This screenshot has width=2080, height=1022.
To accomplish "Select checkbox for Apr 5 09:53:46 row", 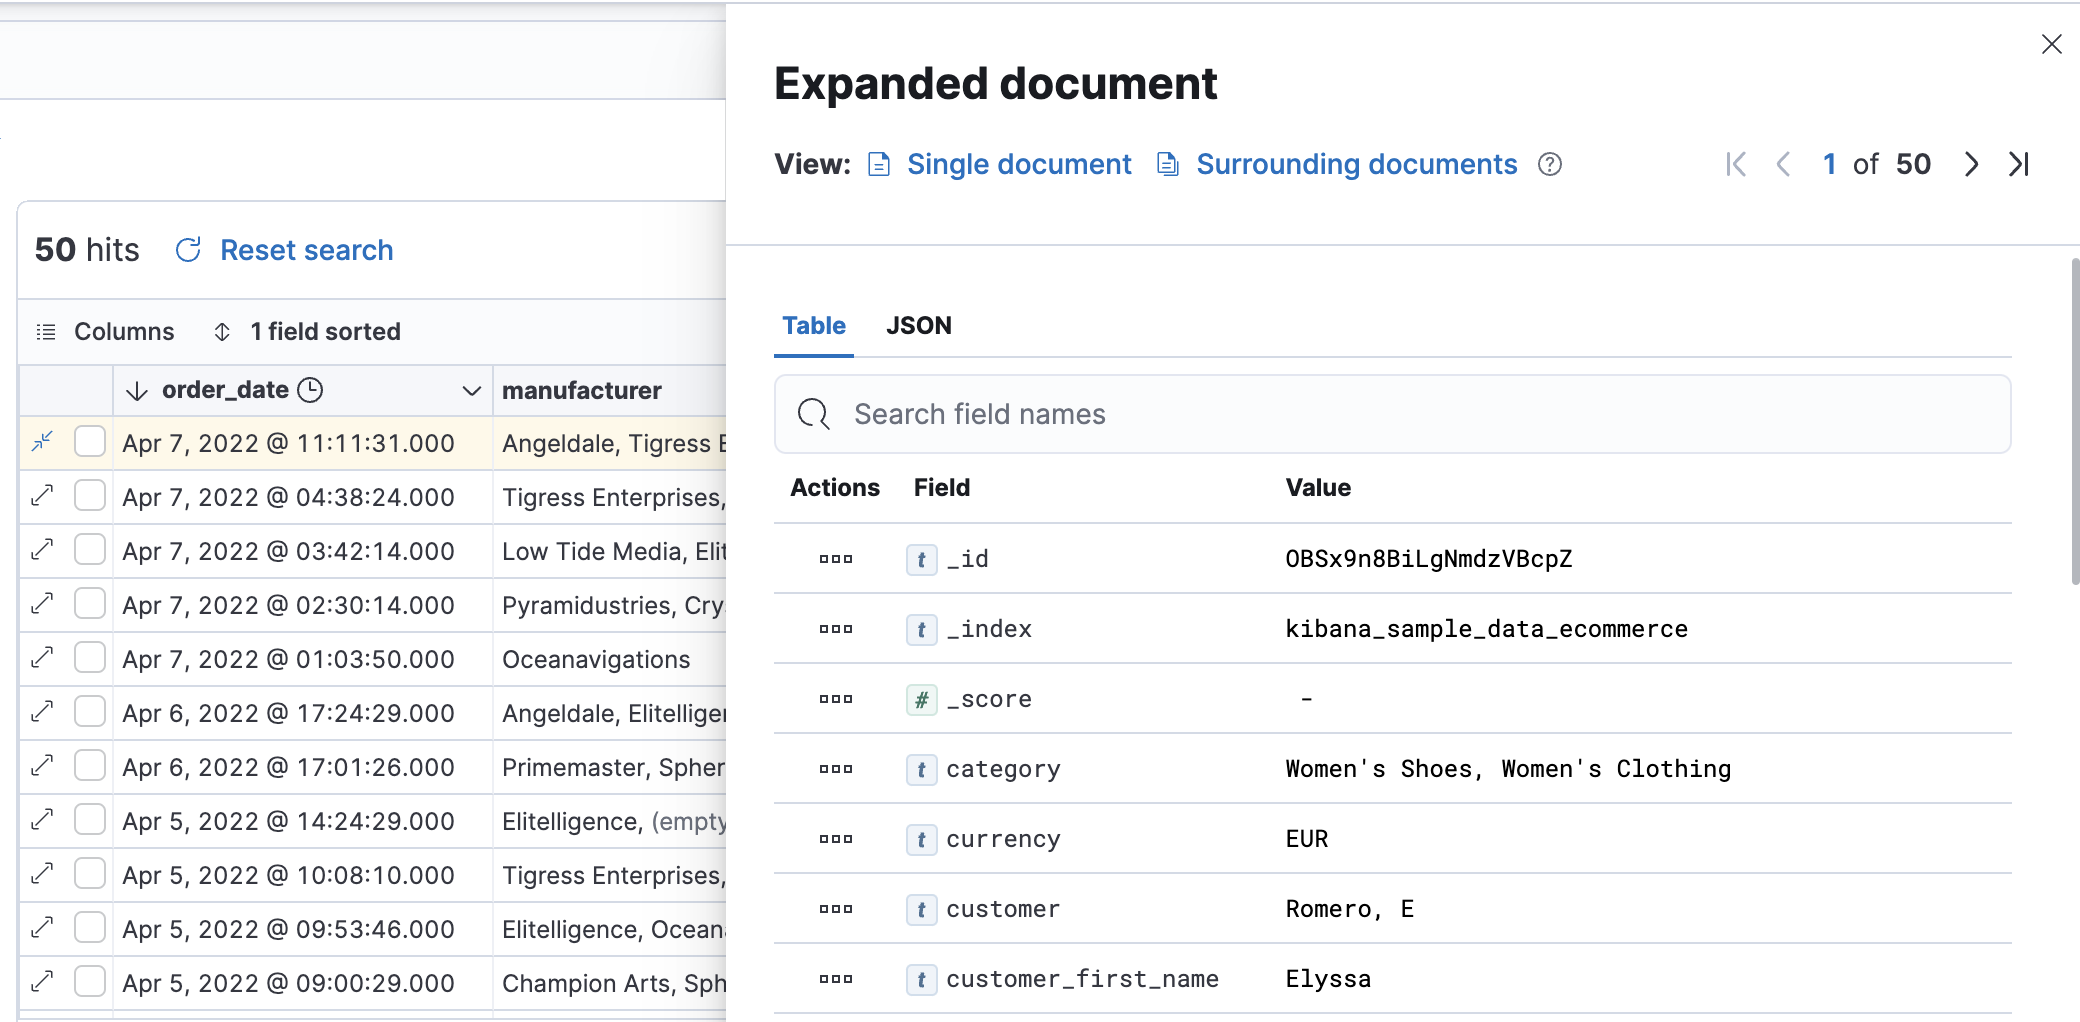I will (90, 927).
